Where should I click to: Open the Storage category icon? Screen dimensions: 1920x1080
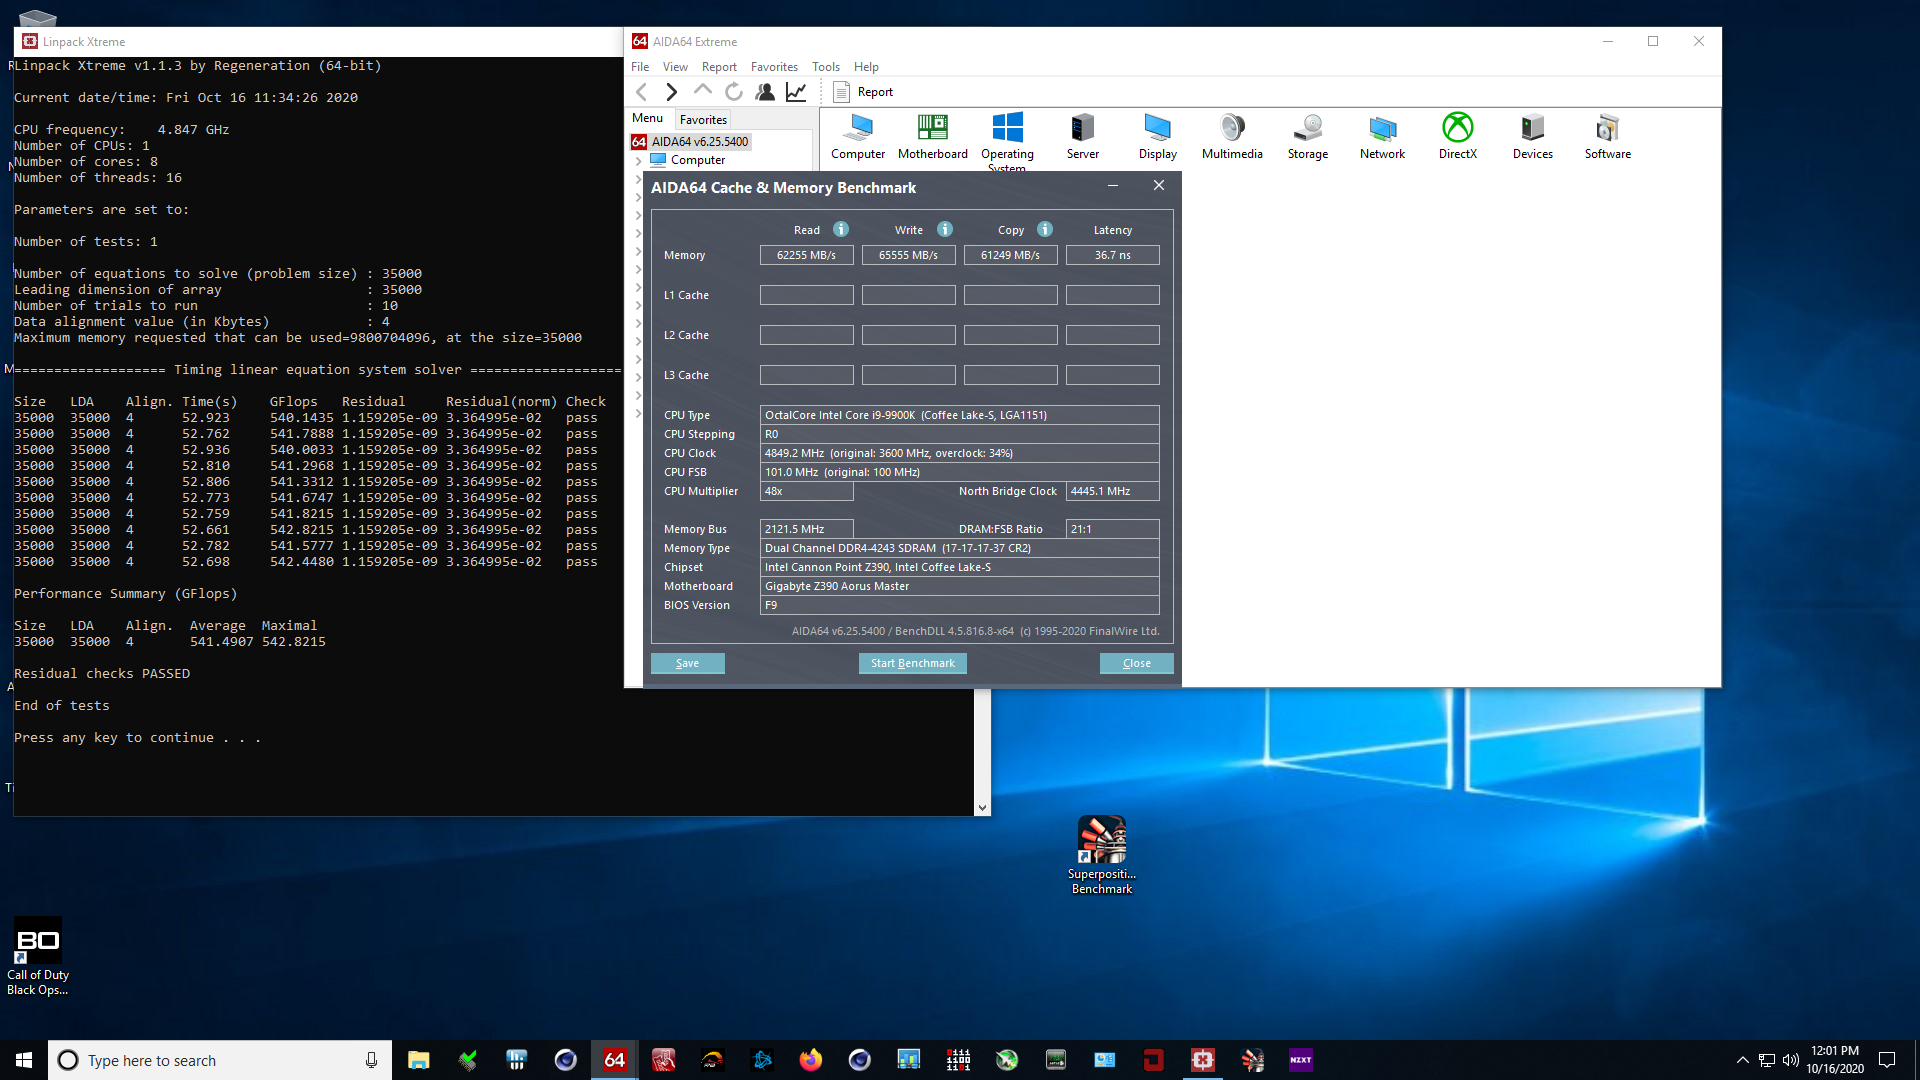(x=1308, y=137)
